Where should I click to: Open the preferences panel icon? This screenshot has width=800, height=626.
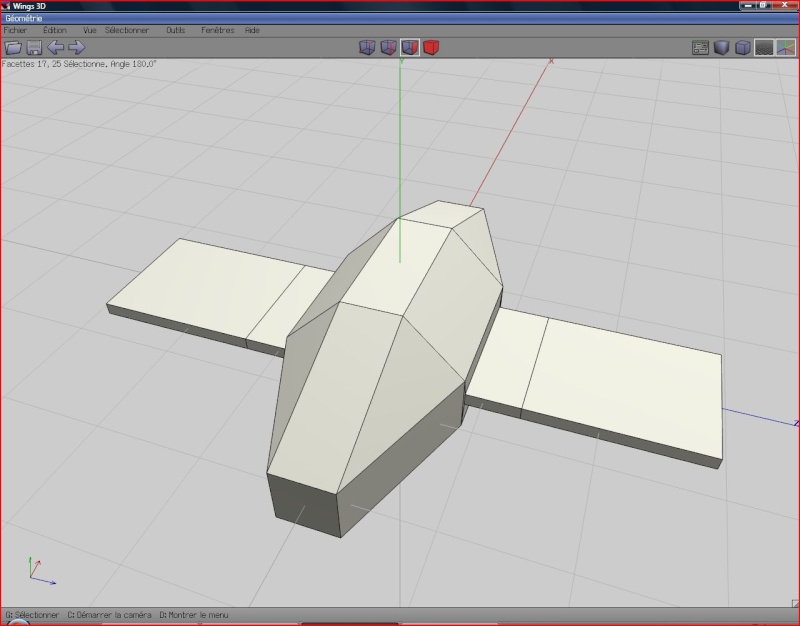pos(701,47)
